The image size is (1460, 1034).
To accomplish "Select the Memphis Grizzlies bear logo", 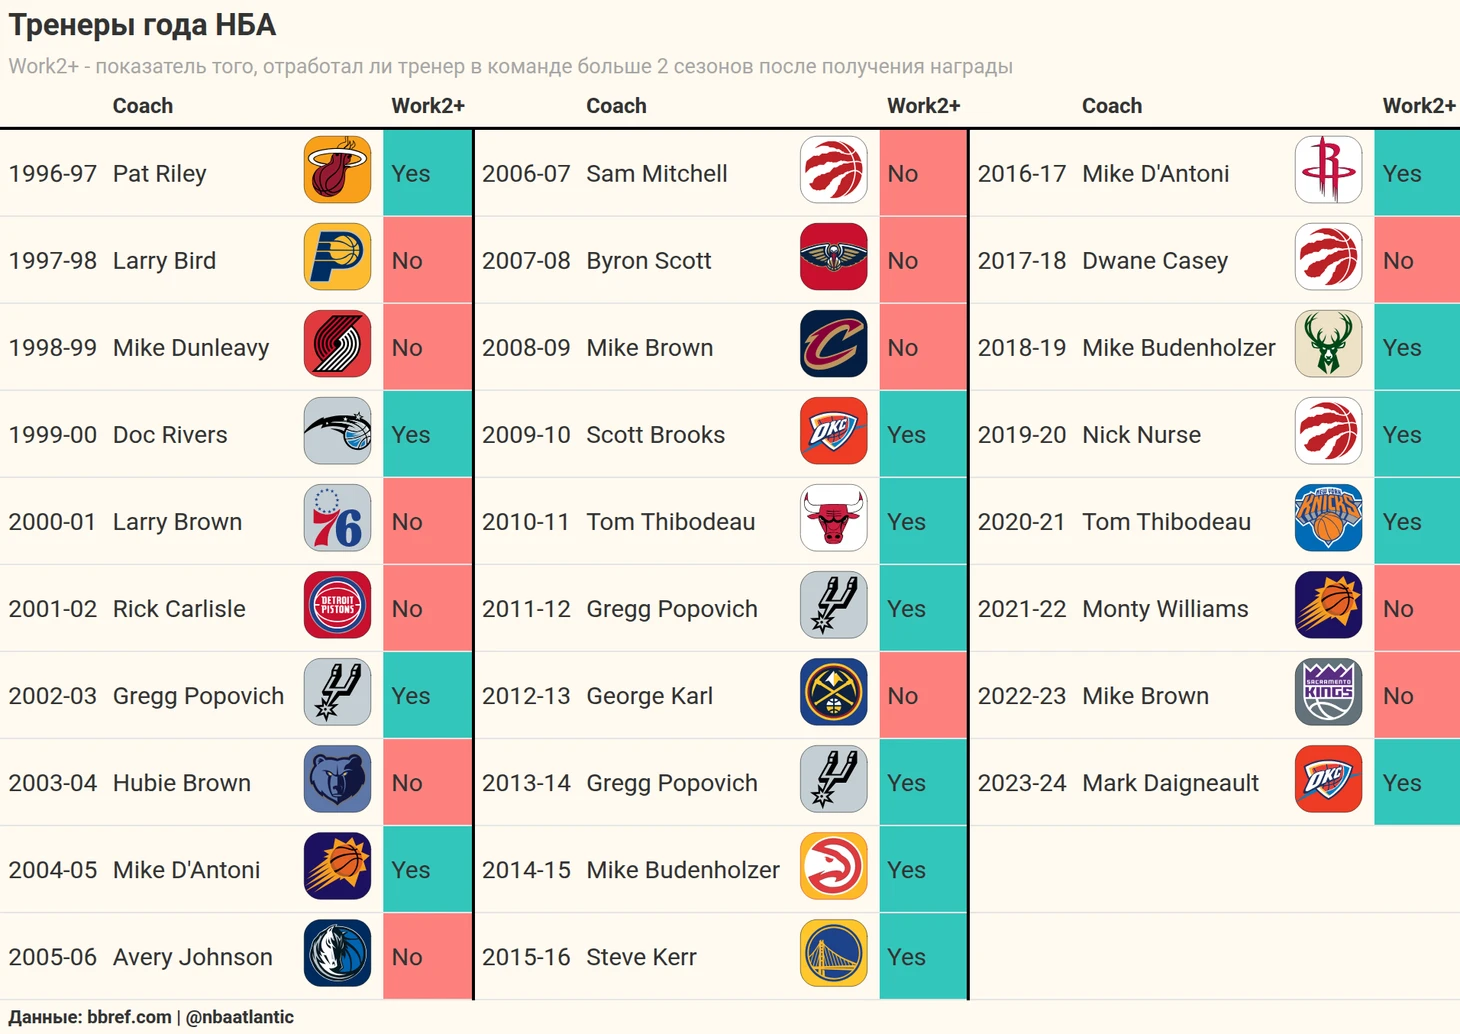I will point(337,779).
